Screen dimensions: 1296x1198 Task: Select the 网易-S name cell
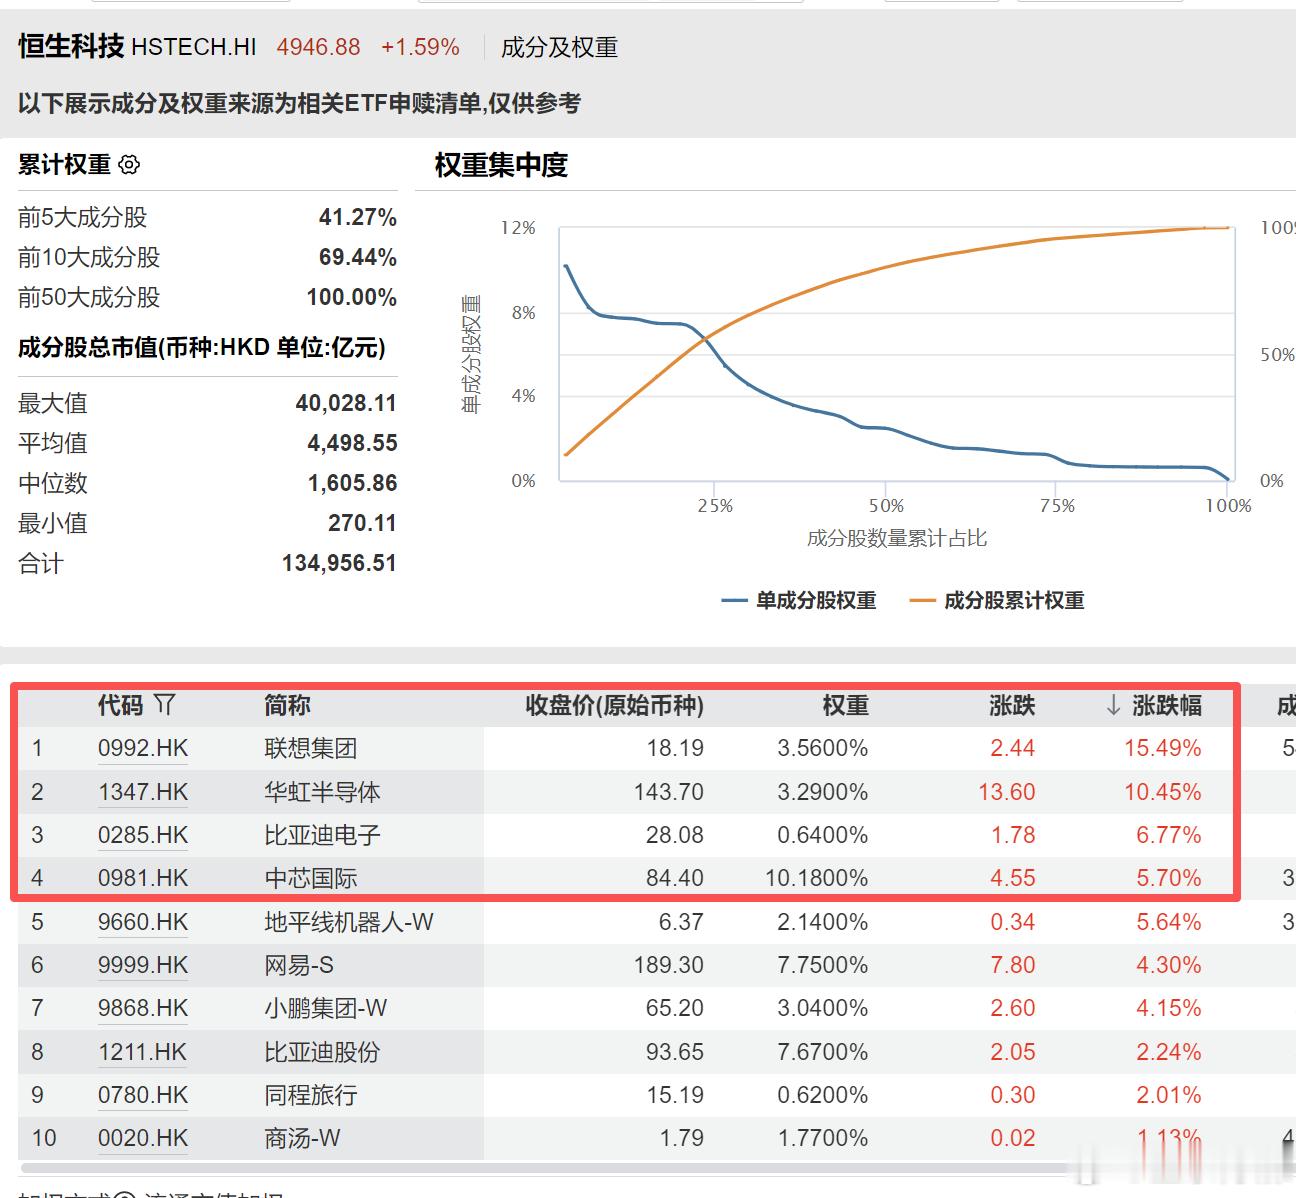(299, 965)
